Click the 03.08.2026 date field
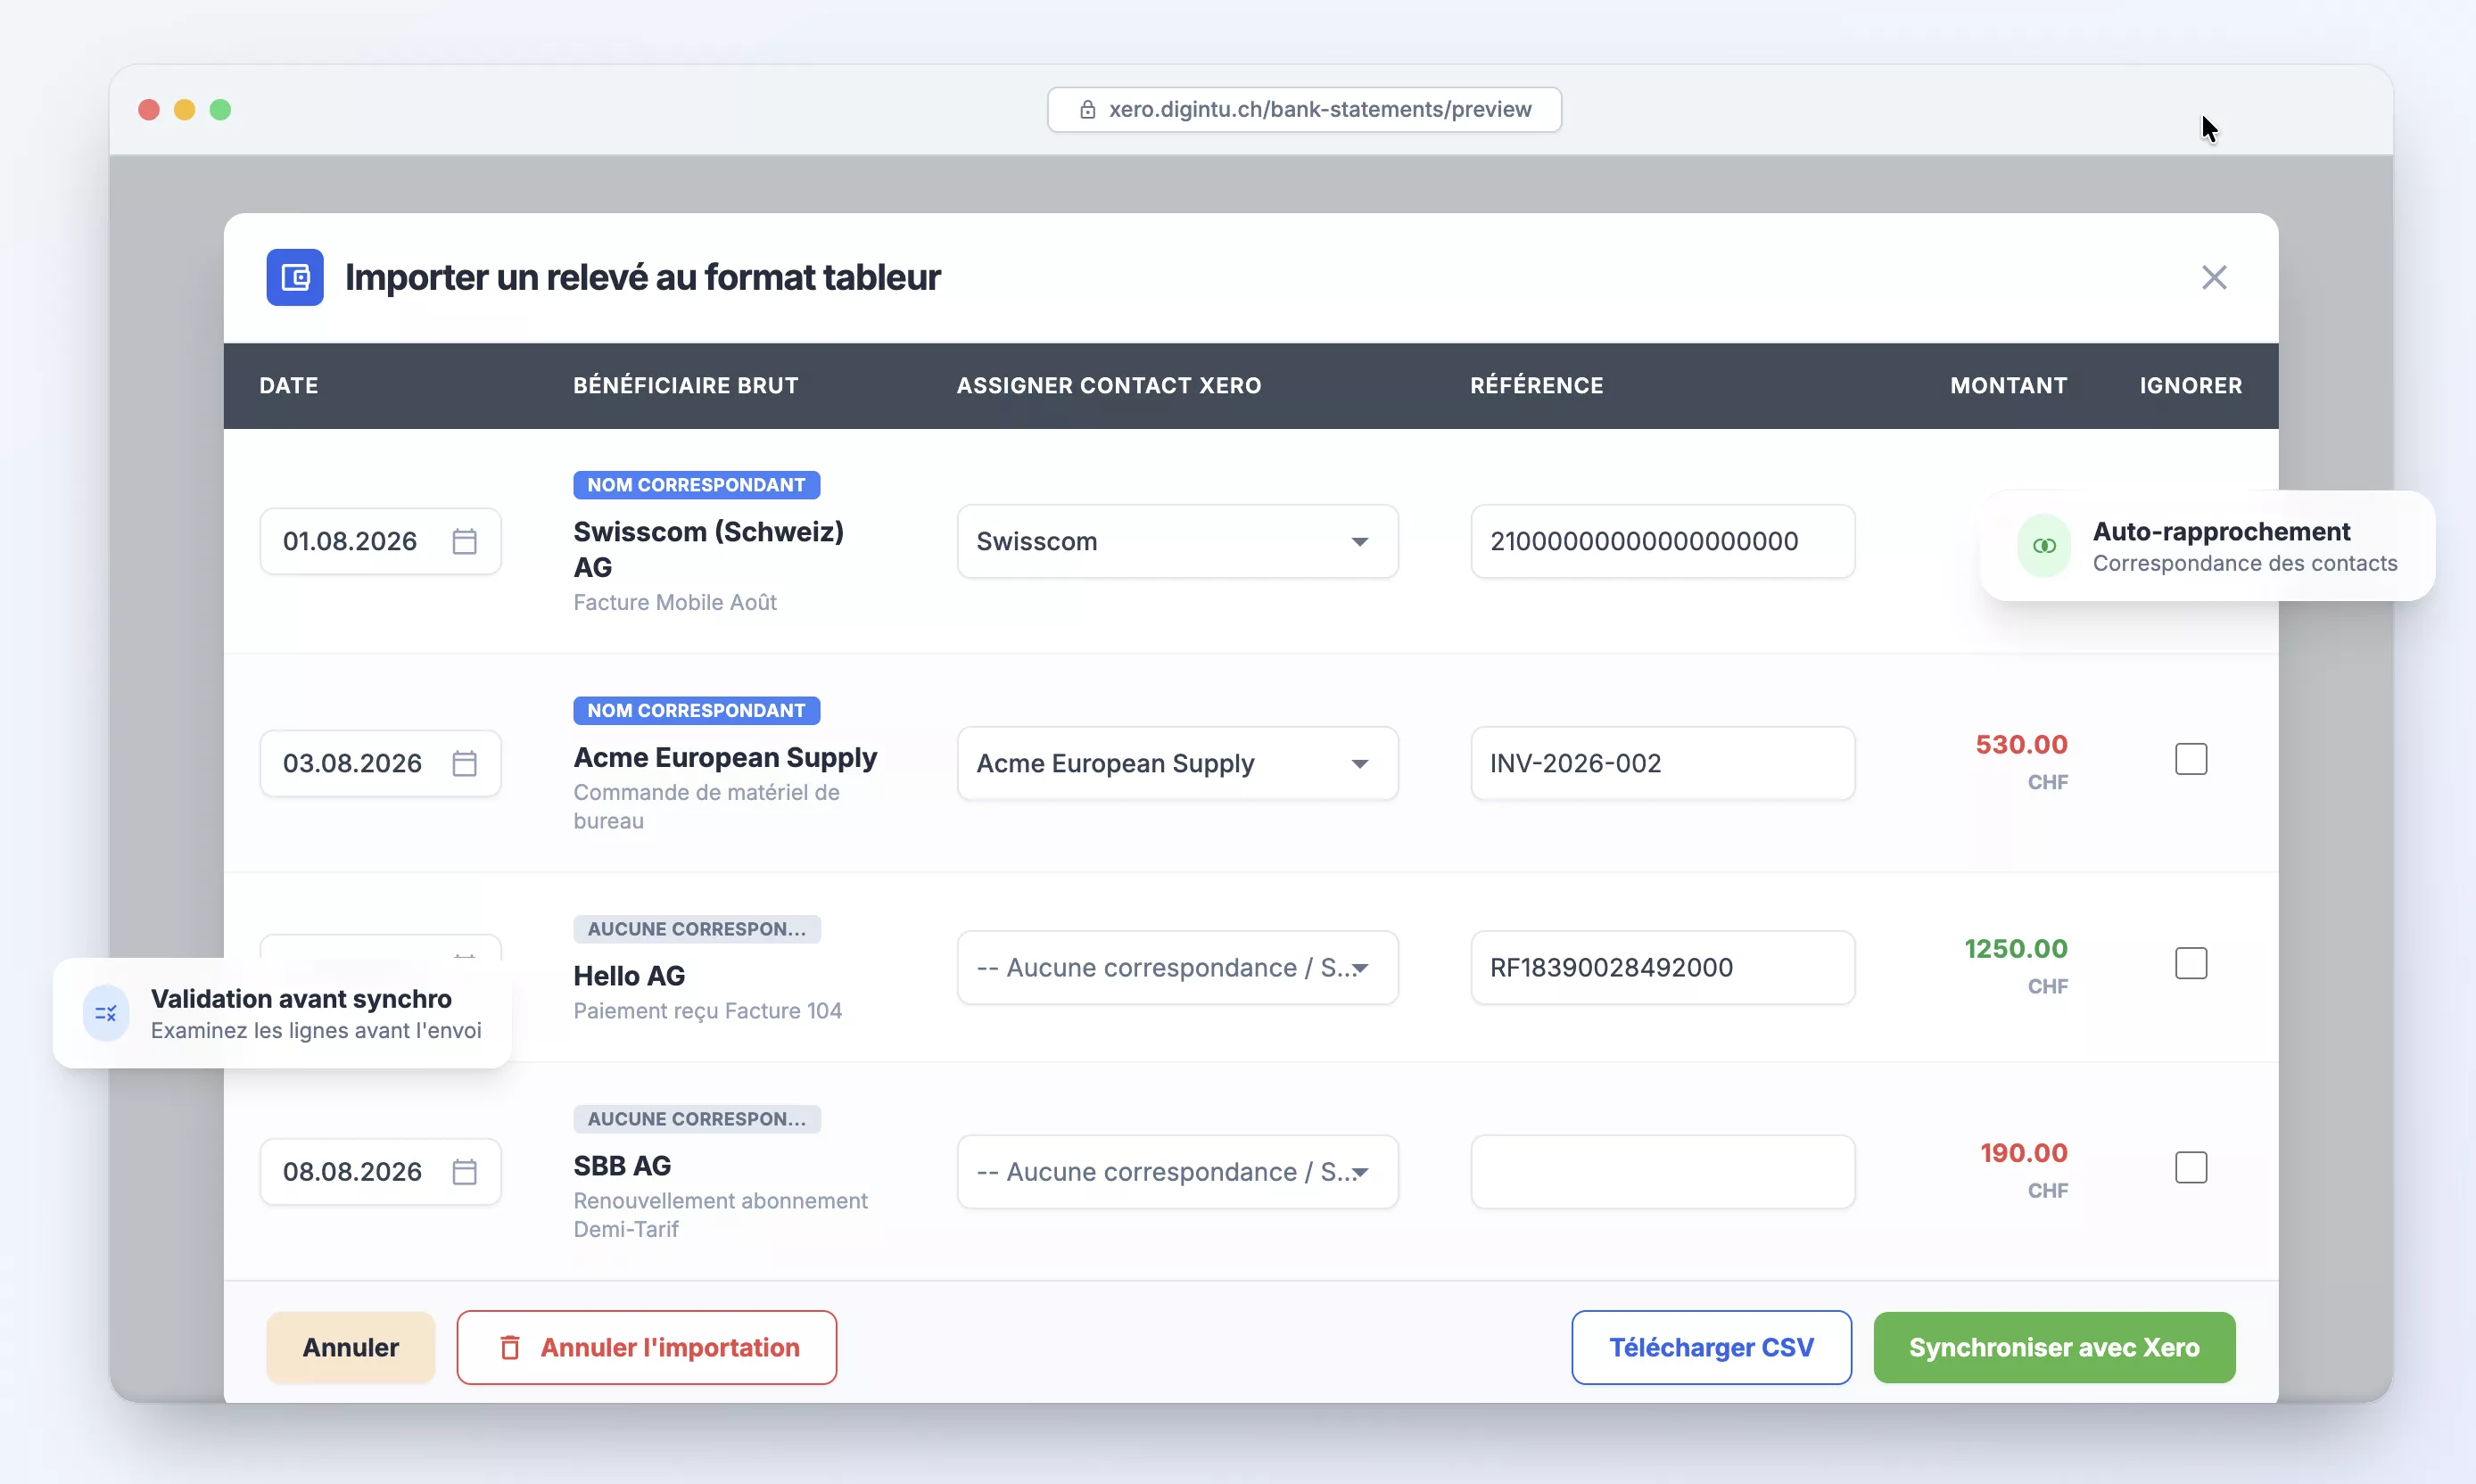This screenshot has height=1484, width=2476. click(380, 763)
